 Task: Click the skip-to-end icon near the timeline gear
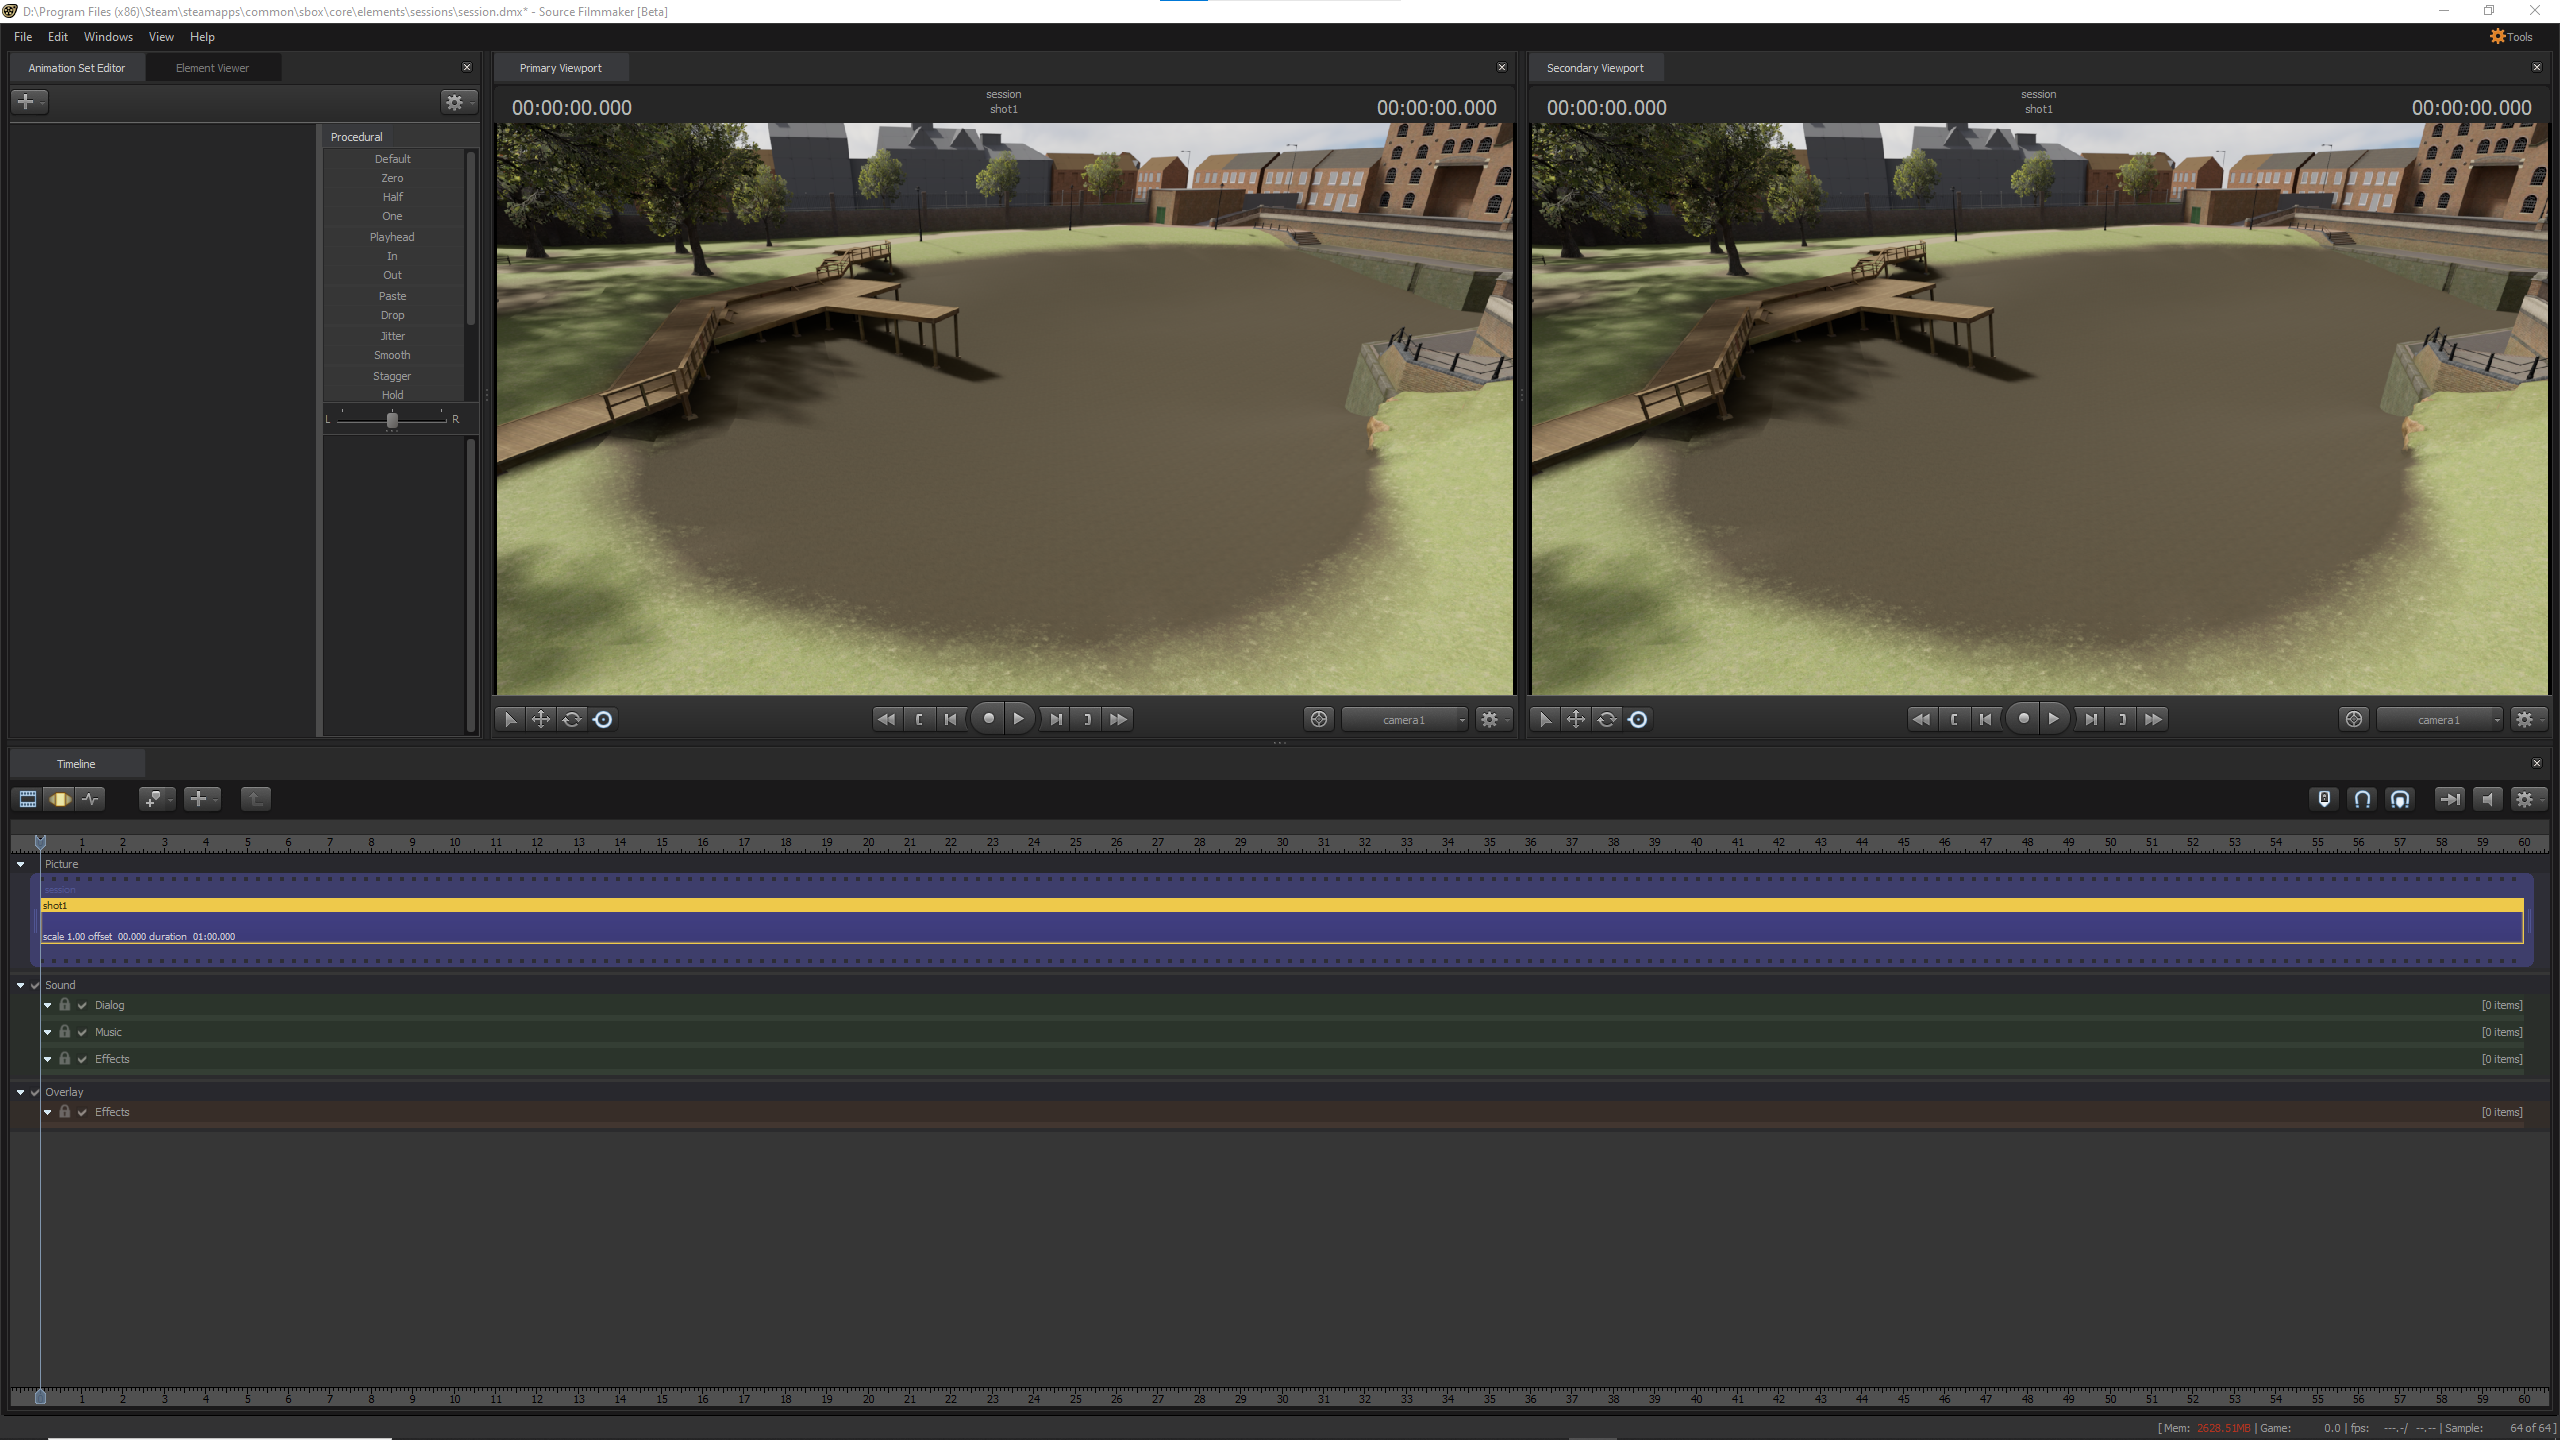2451,799
